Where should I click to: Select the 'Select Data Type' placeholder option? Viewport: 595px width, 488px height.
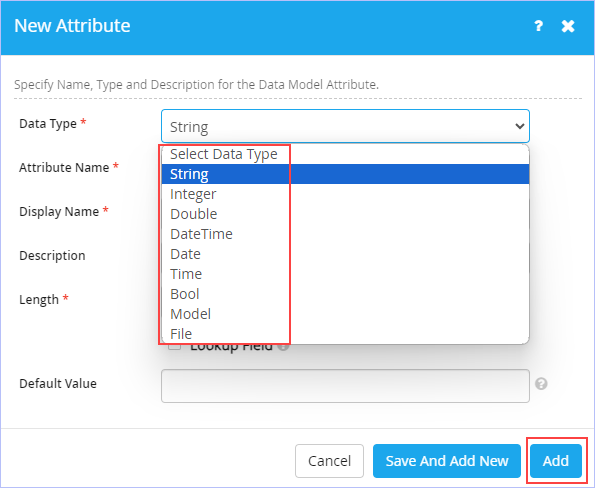(345, 154)
